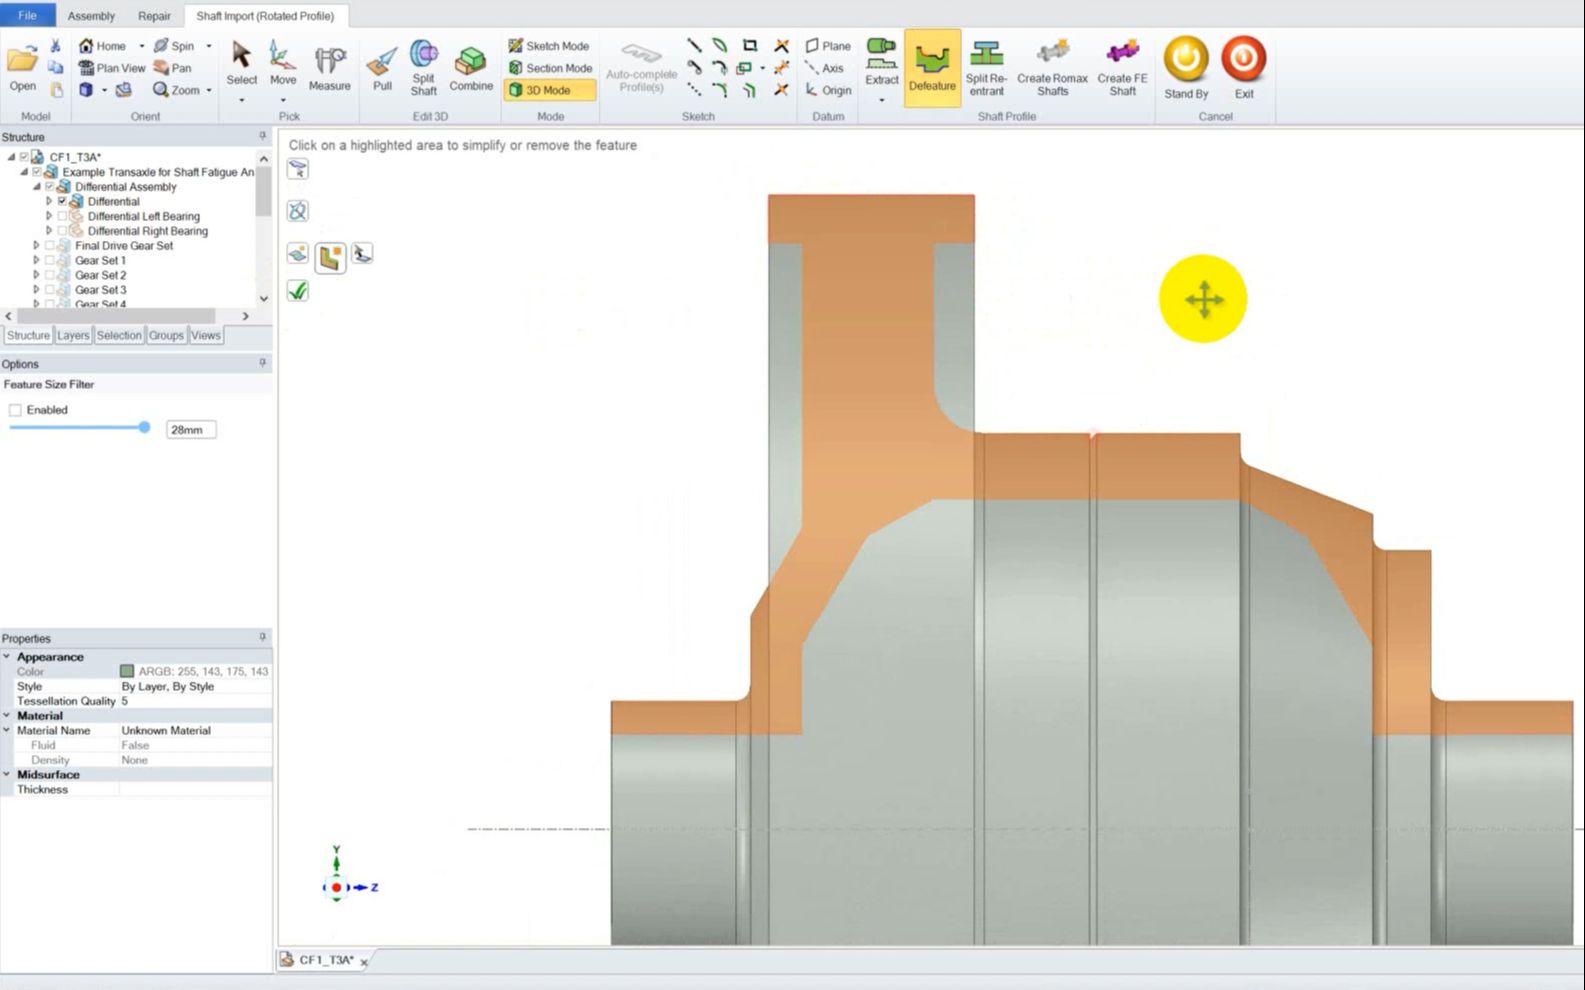This screenshot has width=1585, height=990.
Task: Open the Extract dropdown arrow
Action: [x=881, y=100]
